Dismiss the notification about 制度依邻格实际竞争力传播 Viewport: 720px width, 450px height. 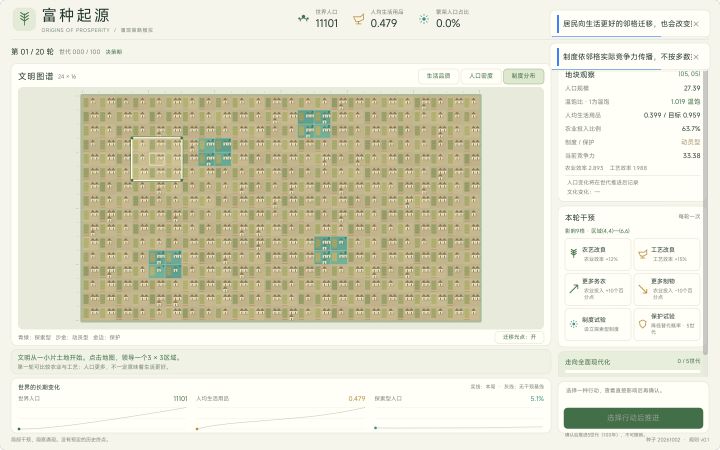pyautogui.click(x=696, y=57)
